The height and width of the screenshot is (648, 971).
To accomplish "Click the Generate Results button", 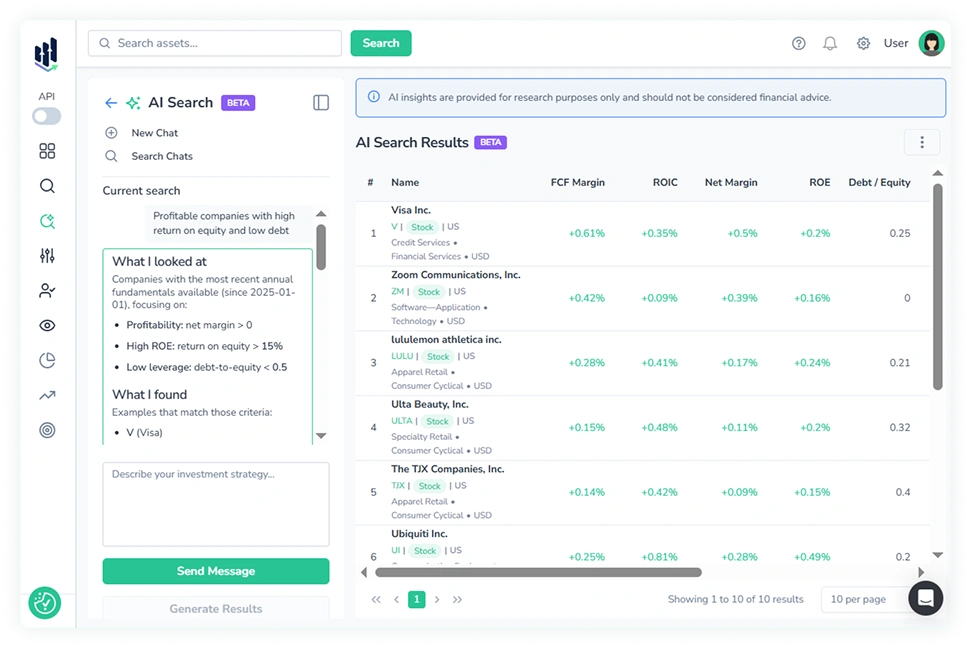I will tap(216, 609).
